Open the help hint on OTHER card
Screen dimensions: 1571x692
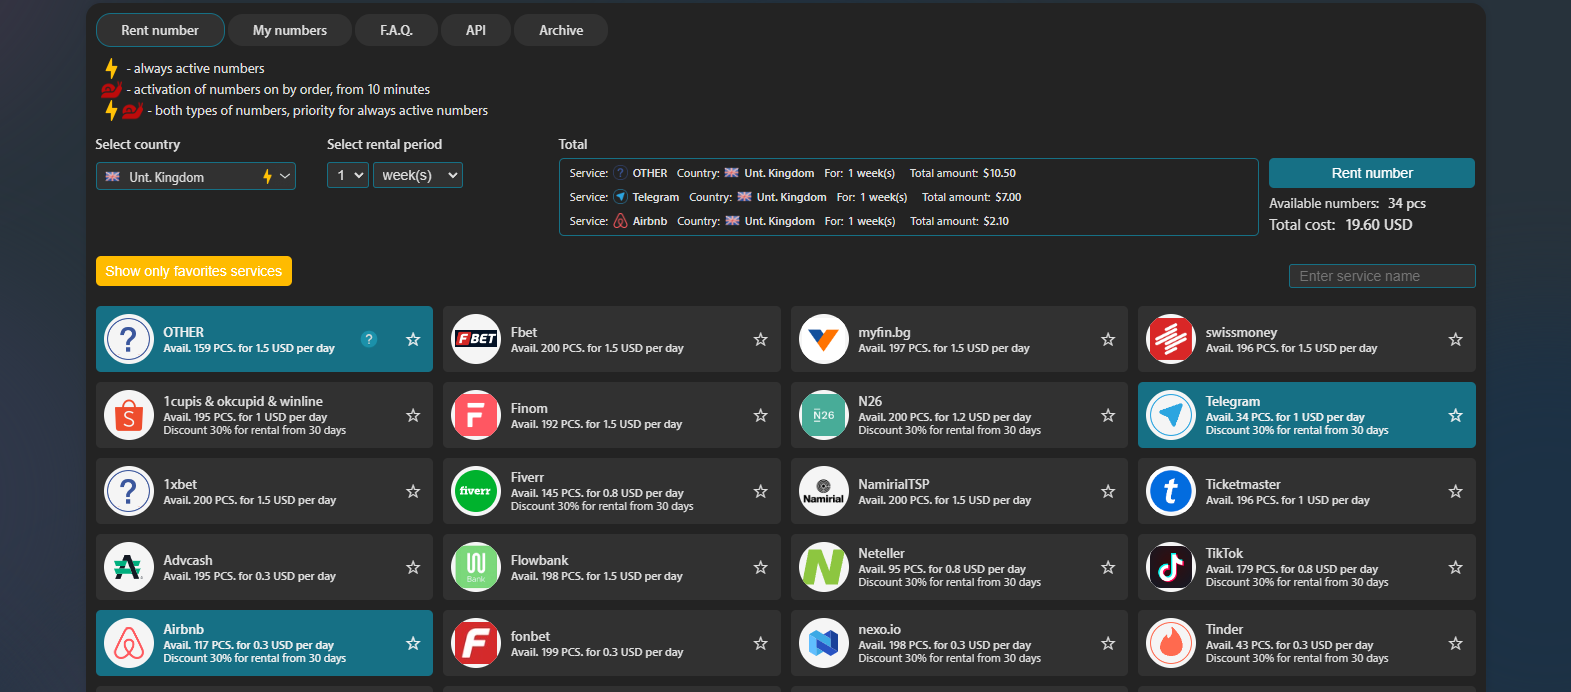369,339
